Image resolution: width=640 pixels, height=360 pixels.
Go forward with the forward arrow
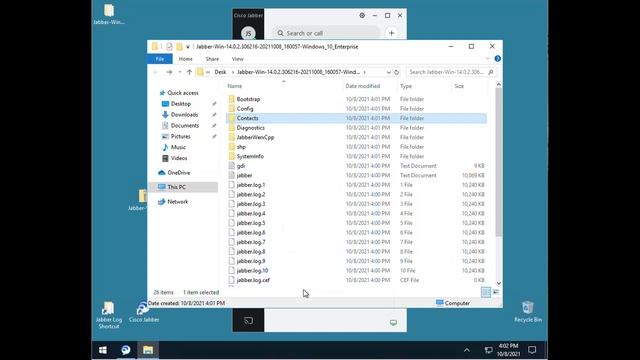(x=169, y=72)
